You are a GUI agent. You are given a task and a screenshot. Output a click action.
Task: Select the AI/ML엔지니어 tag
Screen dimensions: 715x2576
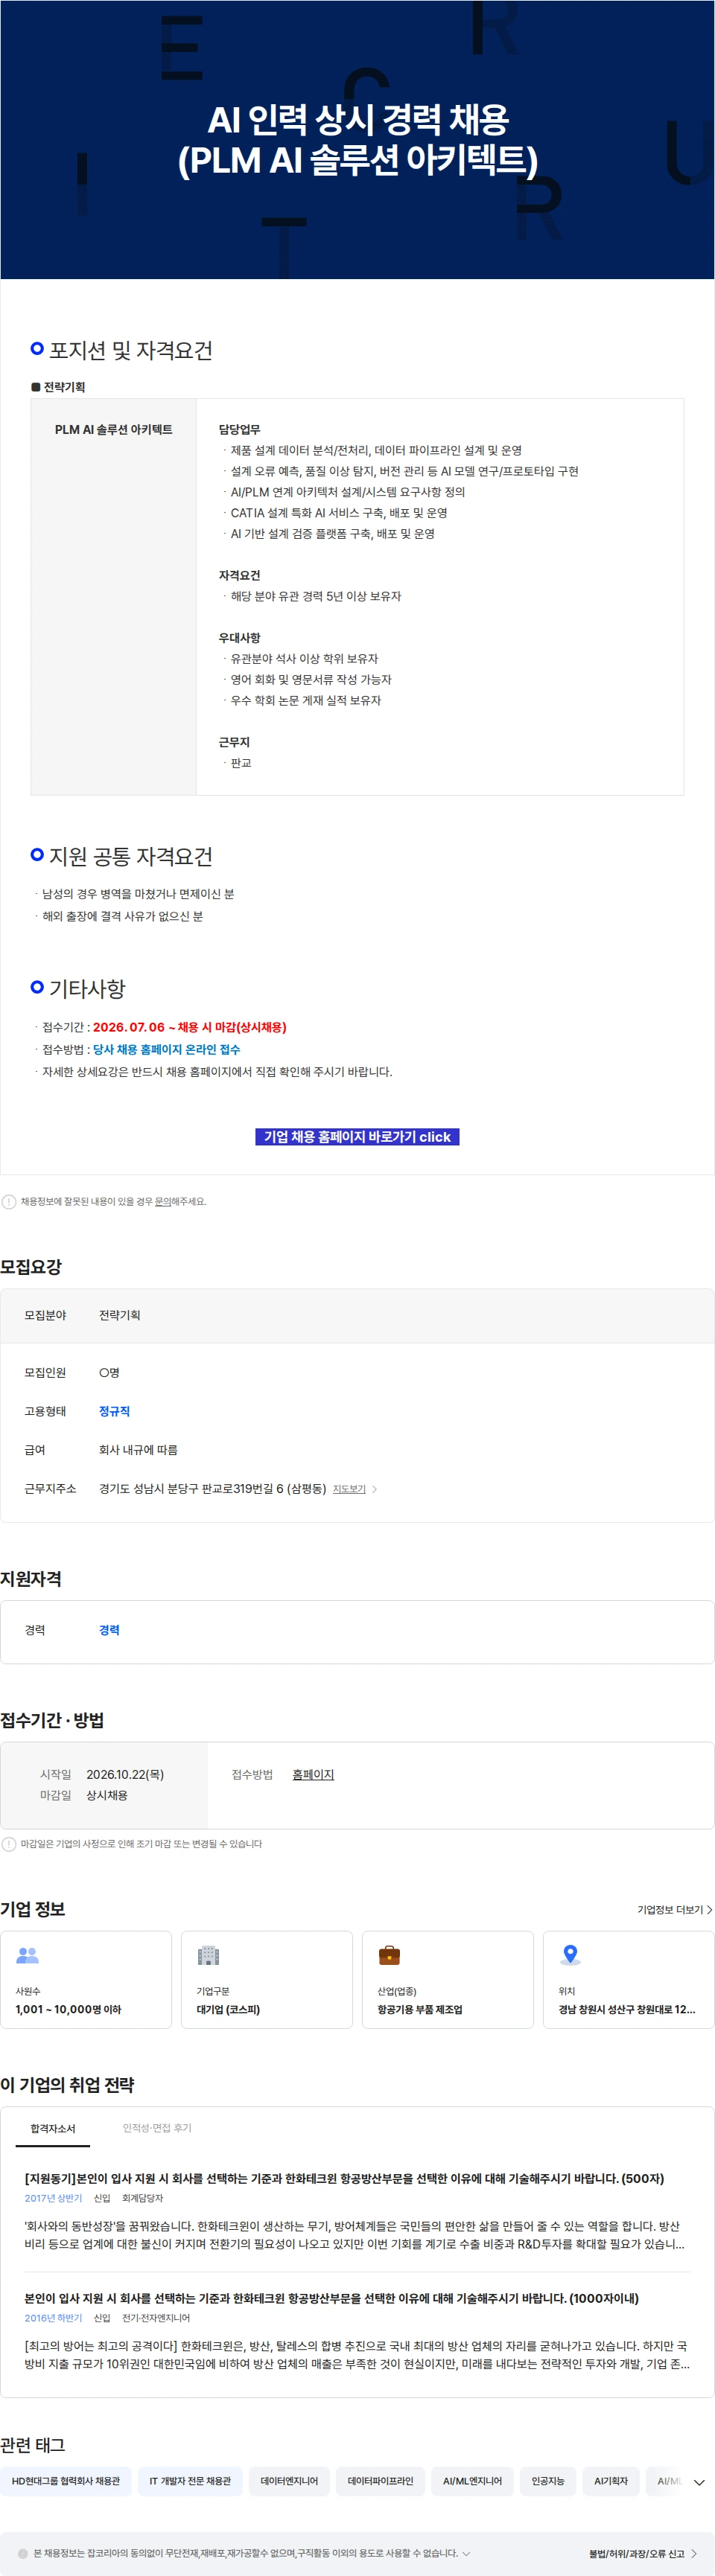472,2480
